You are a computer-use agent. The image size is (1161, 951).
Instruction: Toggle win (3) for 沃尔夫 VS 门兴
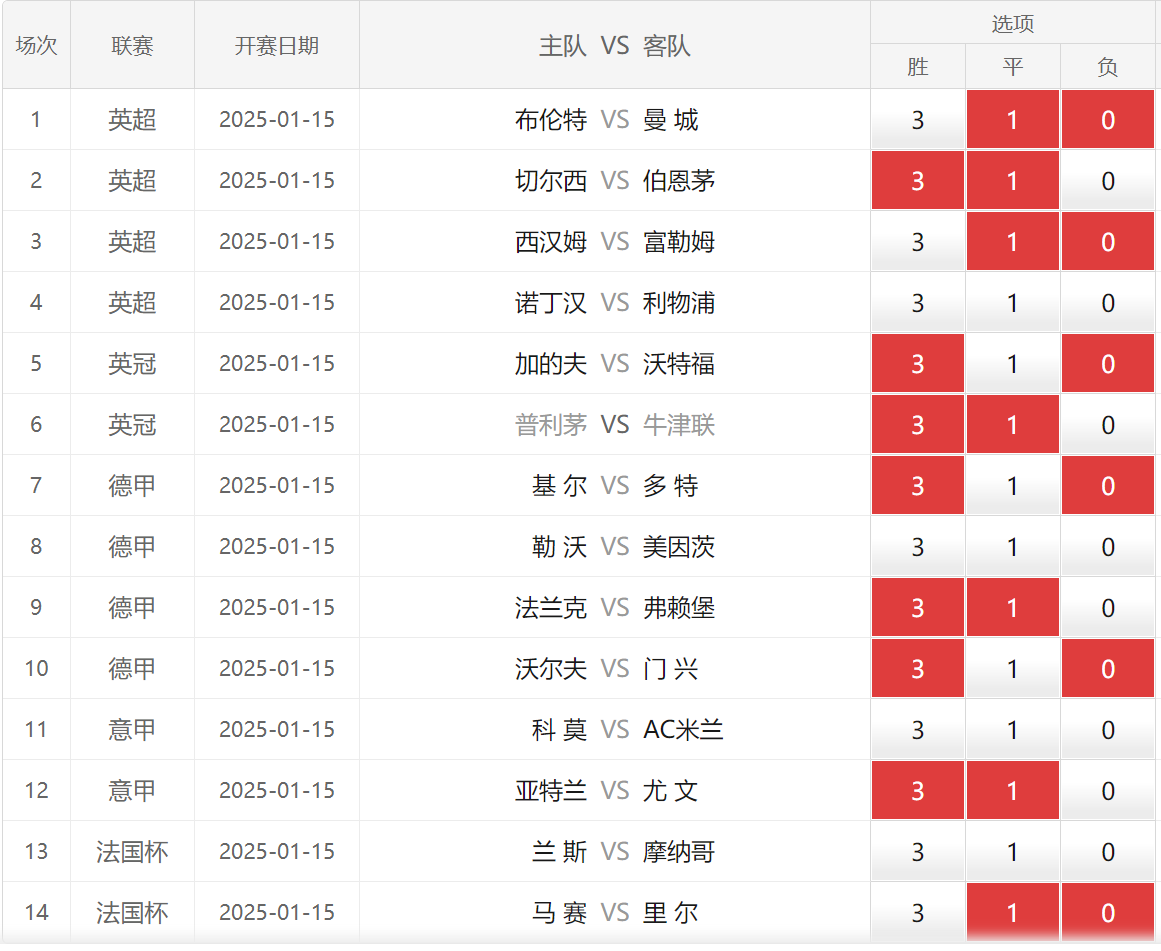point(917,669)
